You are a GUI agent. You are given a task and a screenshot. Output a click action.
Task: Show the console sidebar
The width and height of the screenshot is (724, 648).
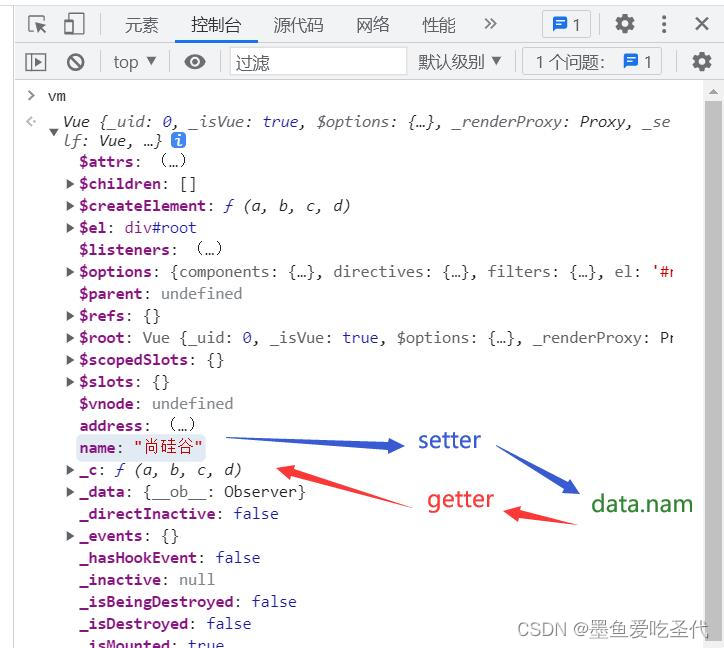pos(36,62)
